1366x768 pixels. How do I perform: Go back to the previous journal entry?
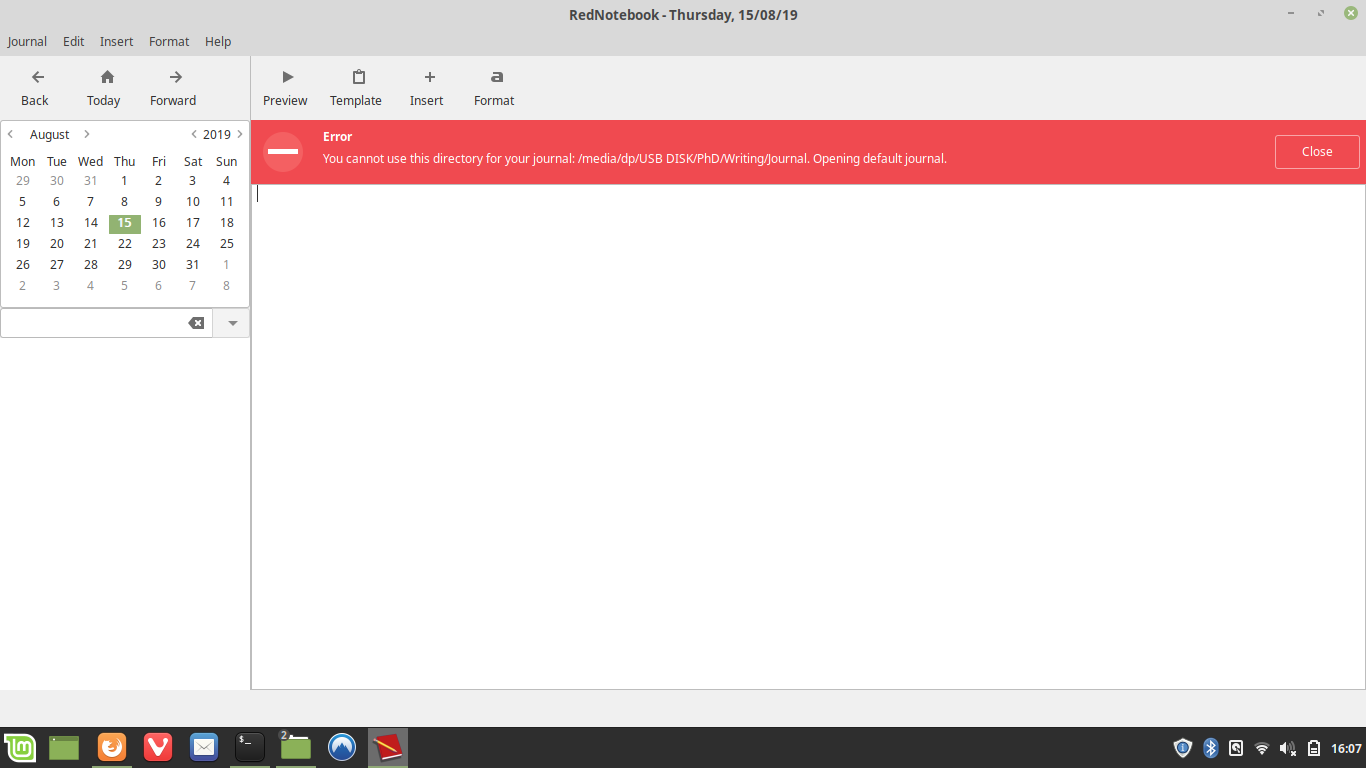(36, 87)
